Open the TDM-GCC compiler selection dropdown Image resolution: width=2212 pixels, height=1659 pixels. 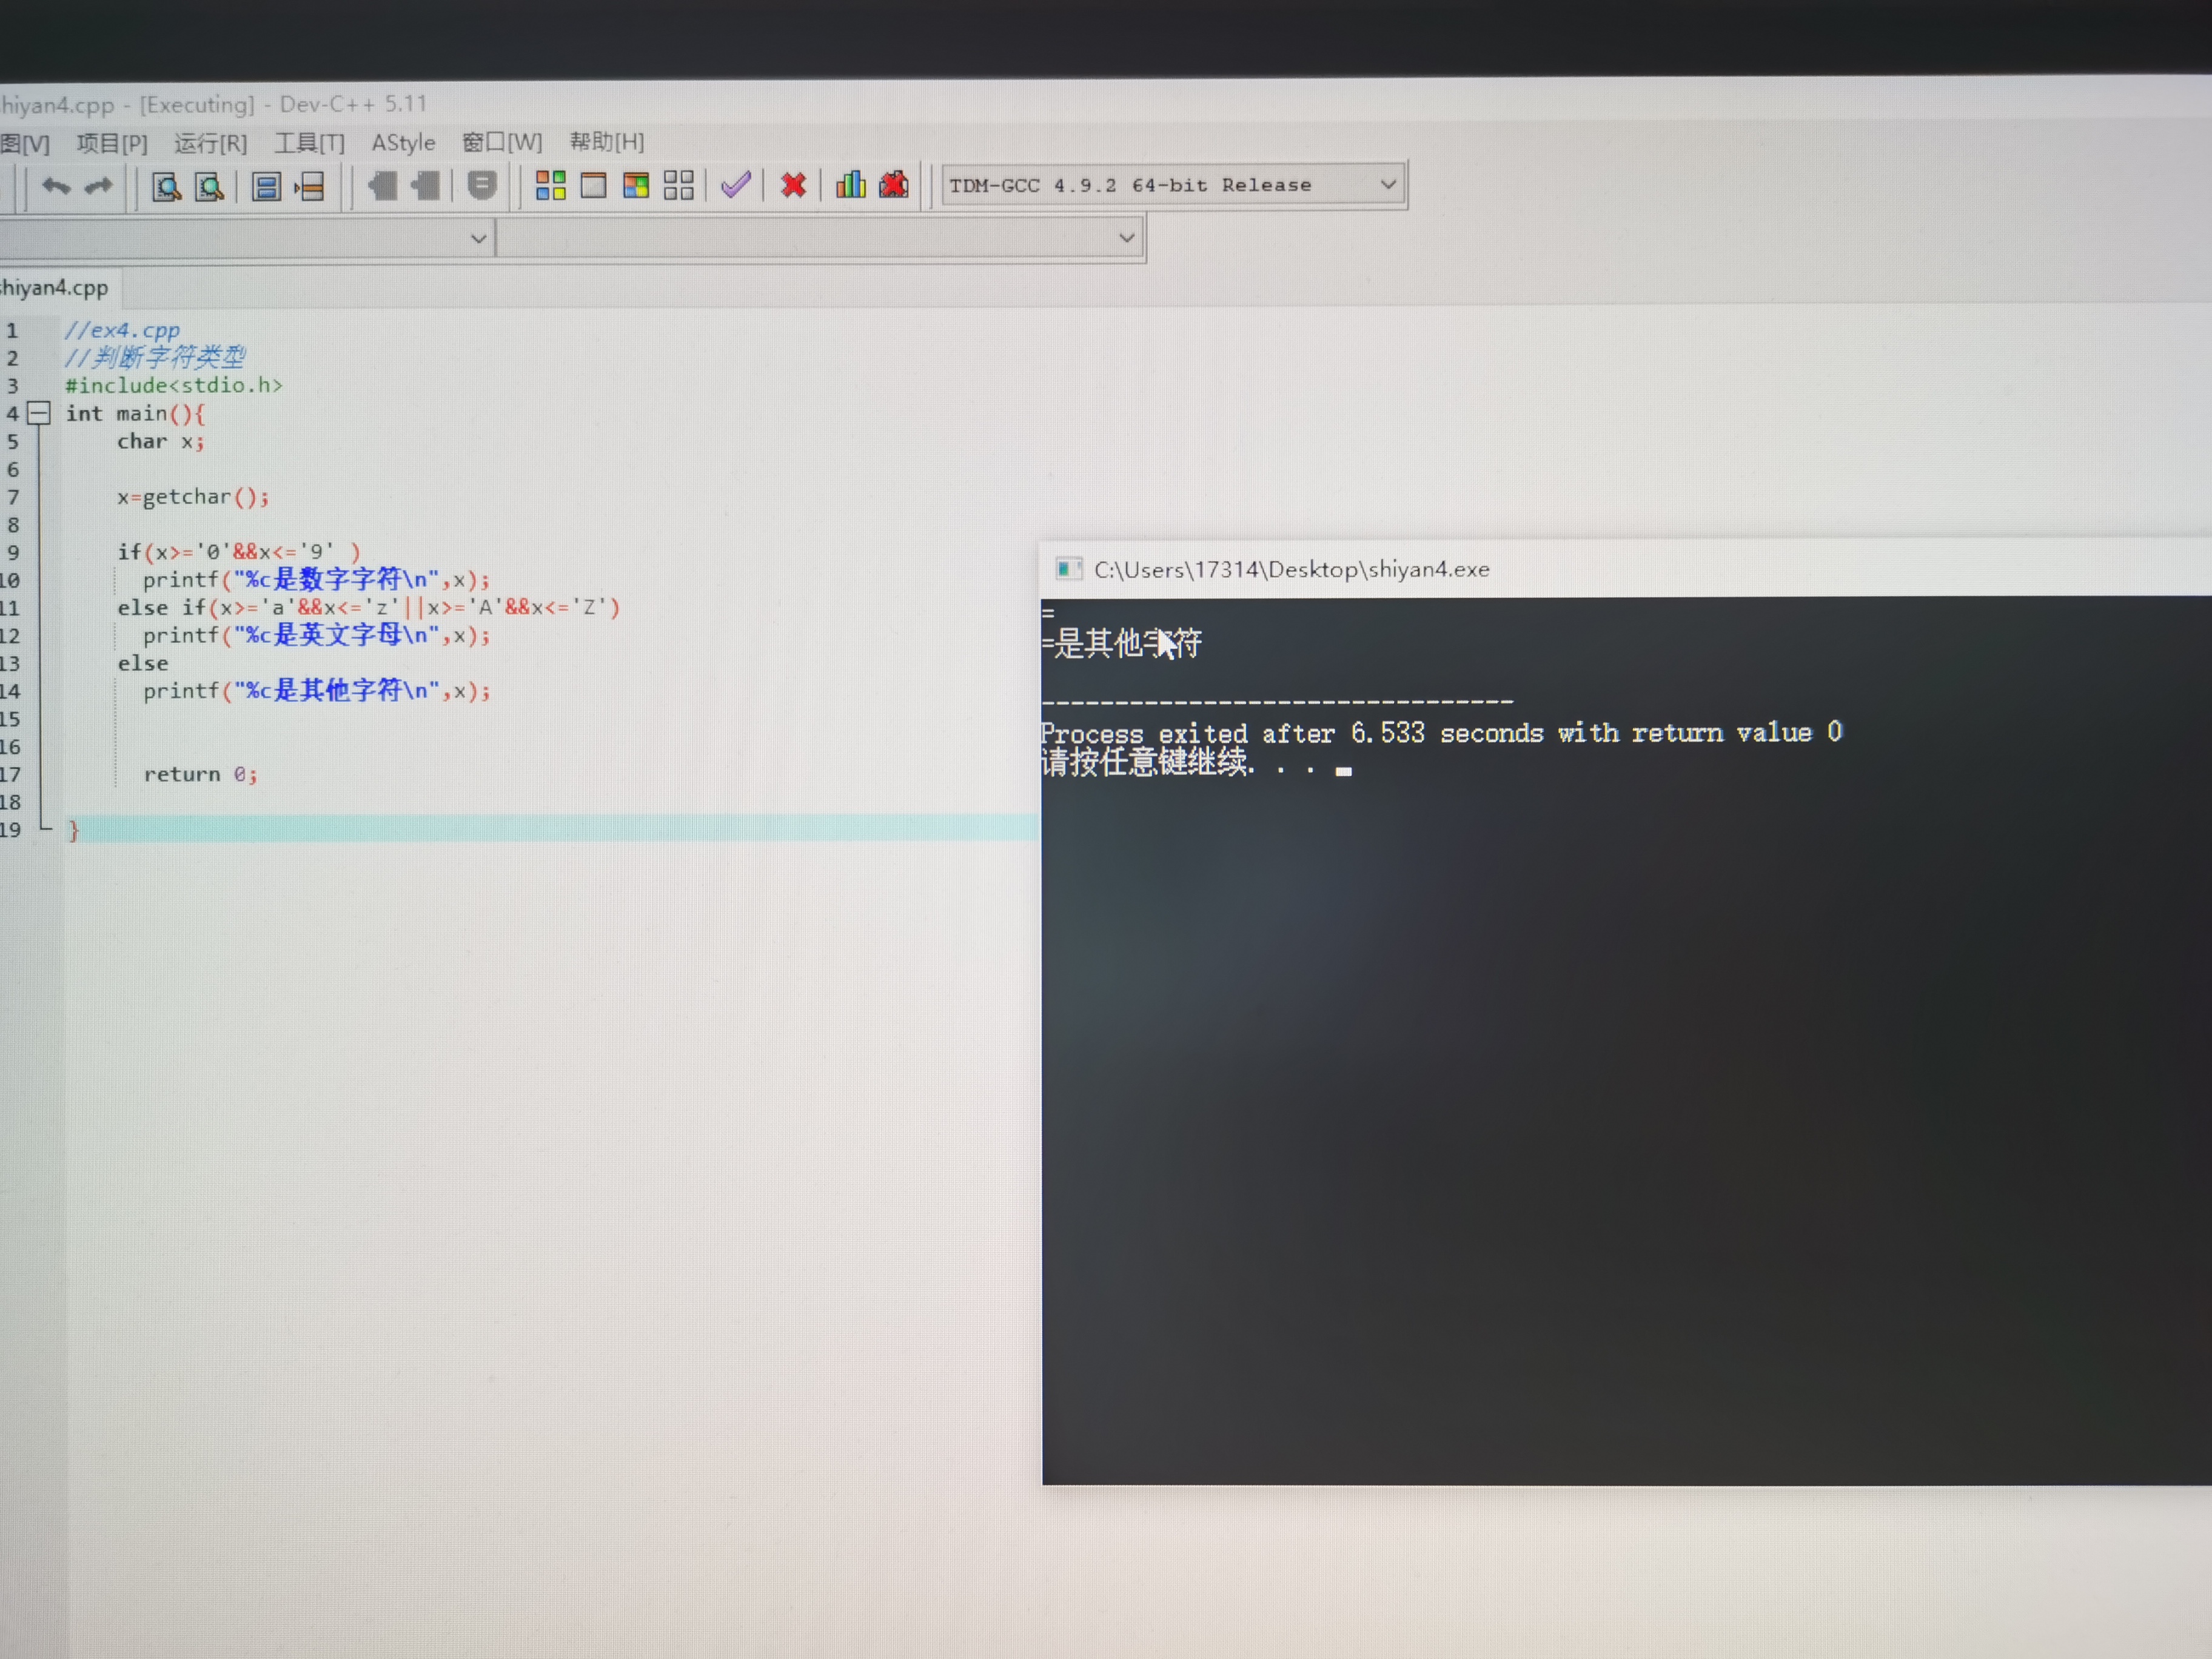coord(1387,184)
